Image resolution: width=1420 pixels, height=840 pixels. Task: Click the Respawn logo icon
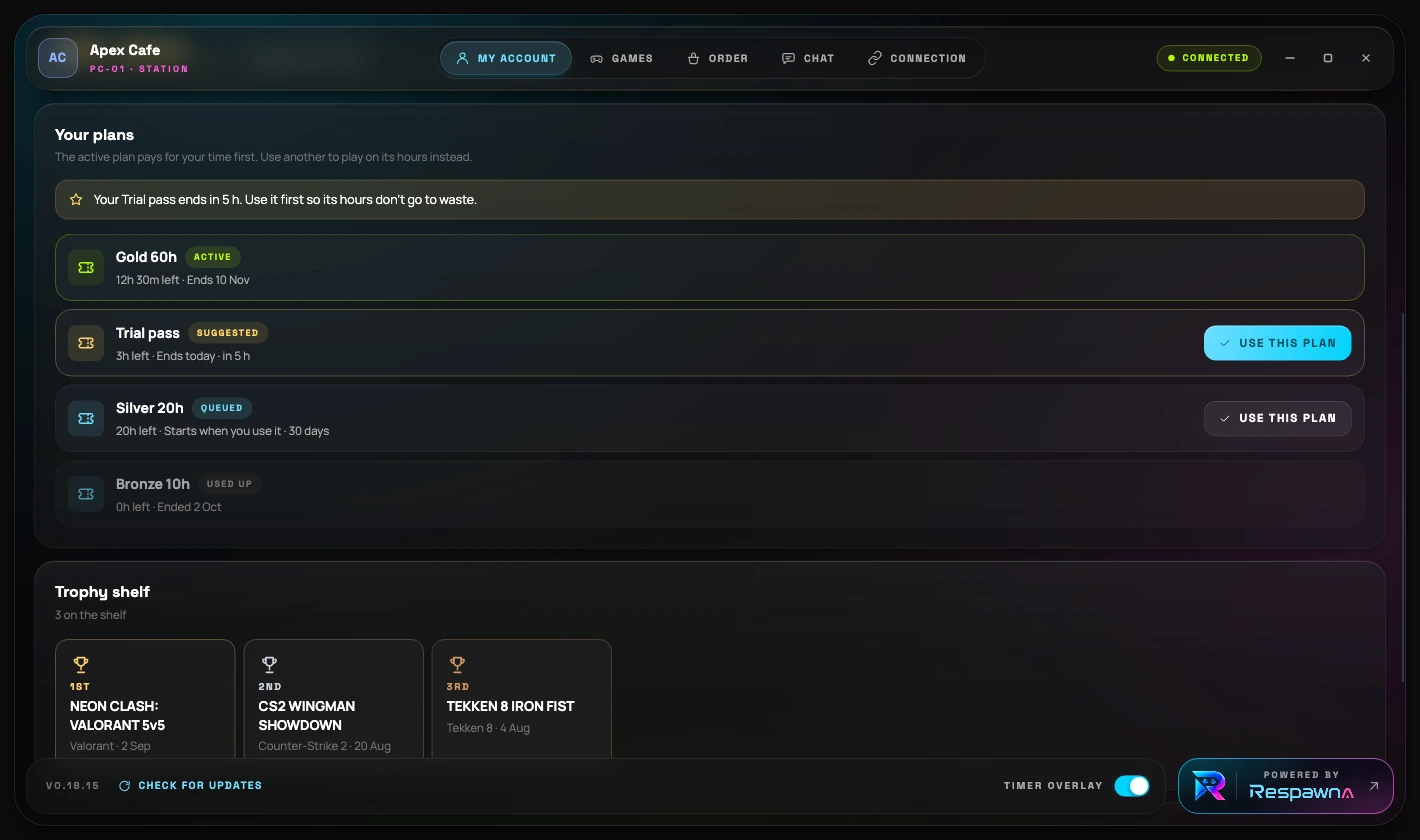pyautogui.click(x=1209, y=786)
